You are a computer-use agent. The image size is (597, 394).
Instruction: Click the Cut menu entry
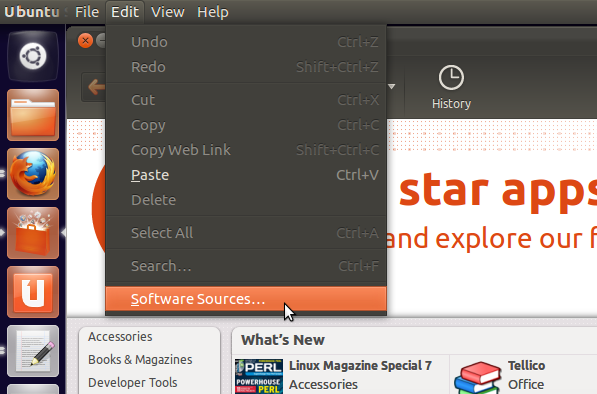click(246, 100)
